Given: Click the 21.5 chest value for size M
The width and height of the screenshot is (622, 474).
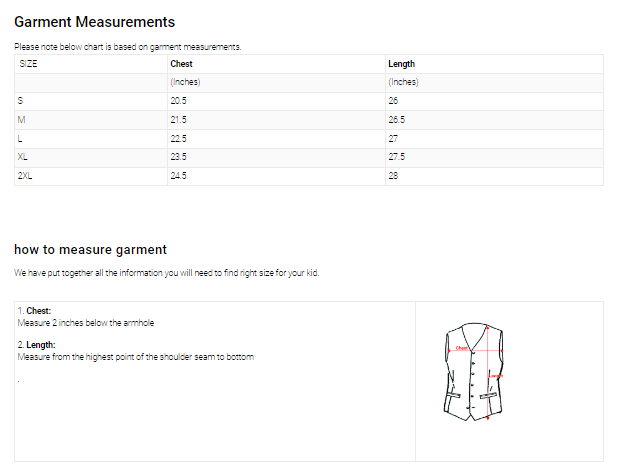Looking at the screenshot, I should pos(179,120).
